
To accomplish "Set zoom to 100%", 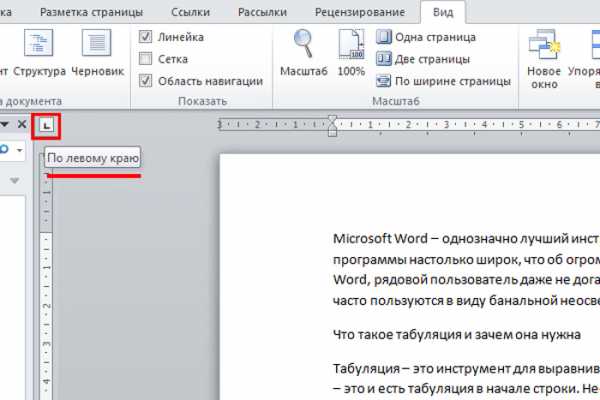I will click(x=351, y=54).
